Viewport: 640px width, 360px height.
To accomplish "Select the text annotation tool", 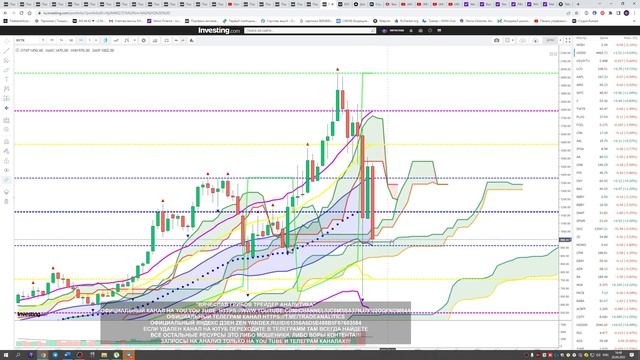I will (x=6, y=80).
